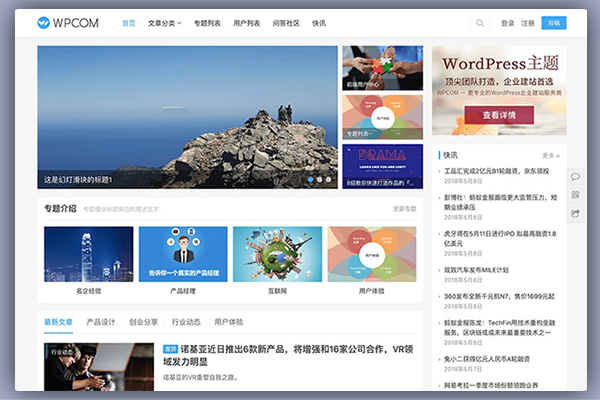Image resolution: width=600 pixels, height=400 pixels.
Task: Open the puzzle hands thumbnail
Action: pyautogui.click(x=382, y=68)
